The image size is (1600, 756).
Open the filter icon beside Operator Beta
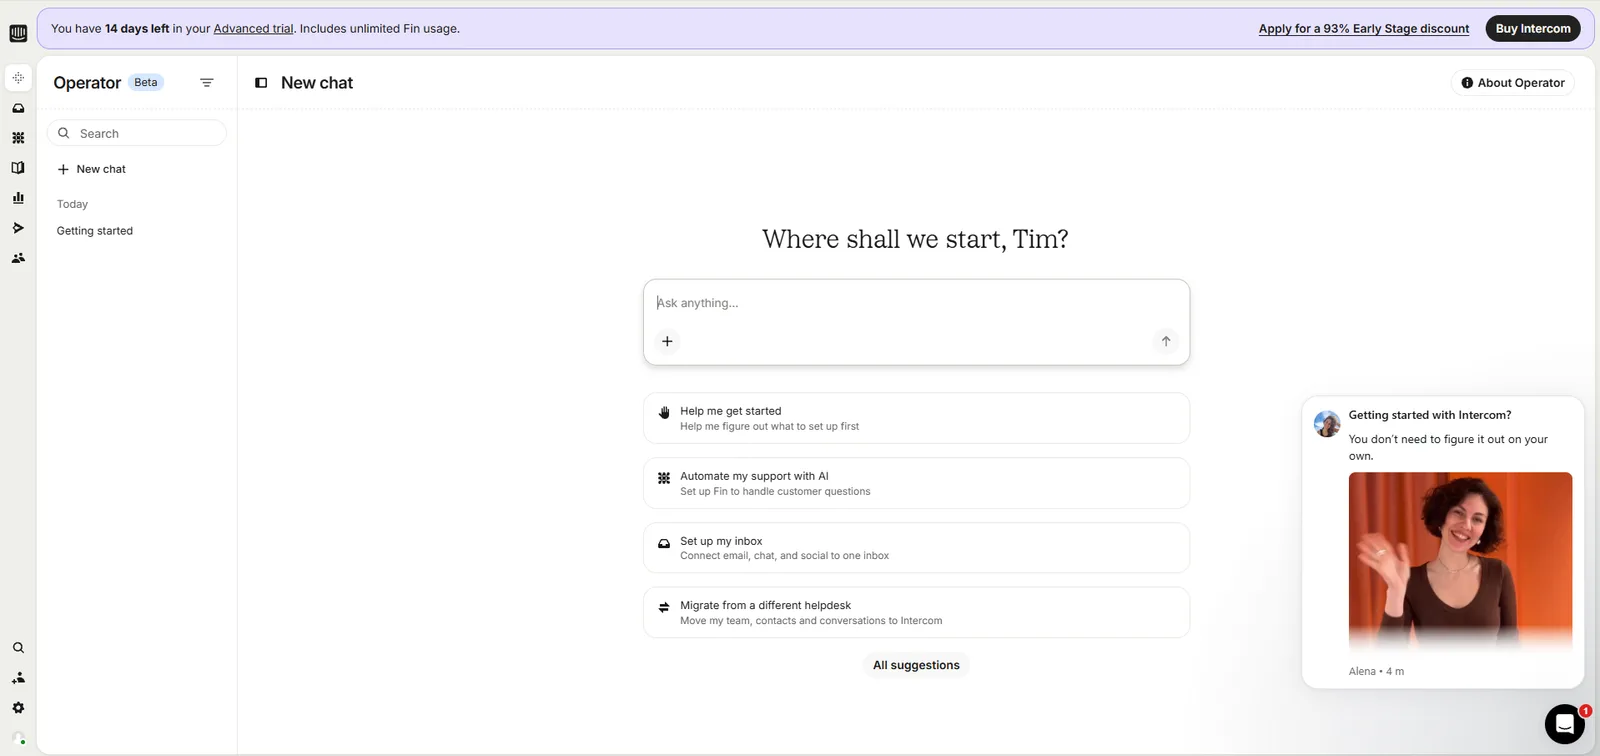(x=207, y=83)
